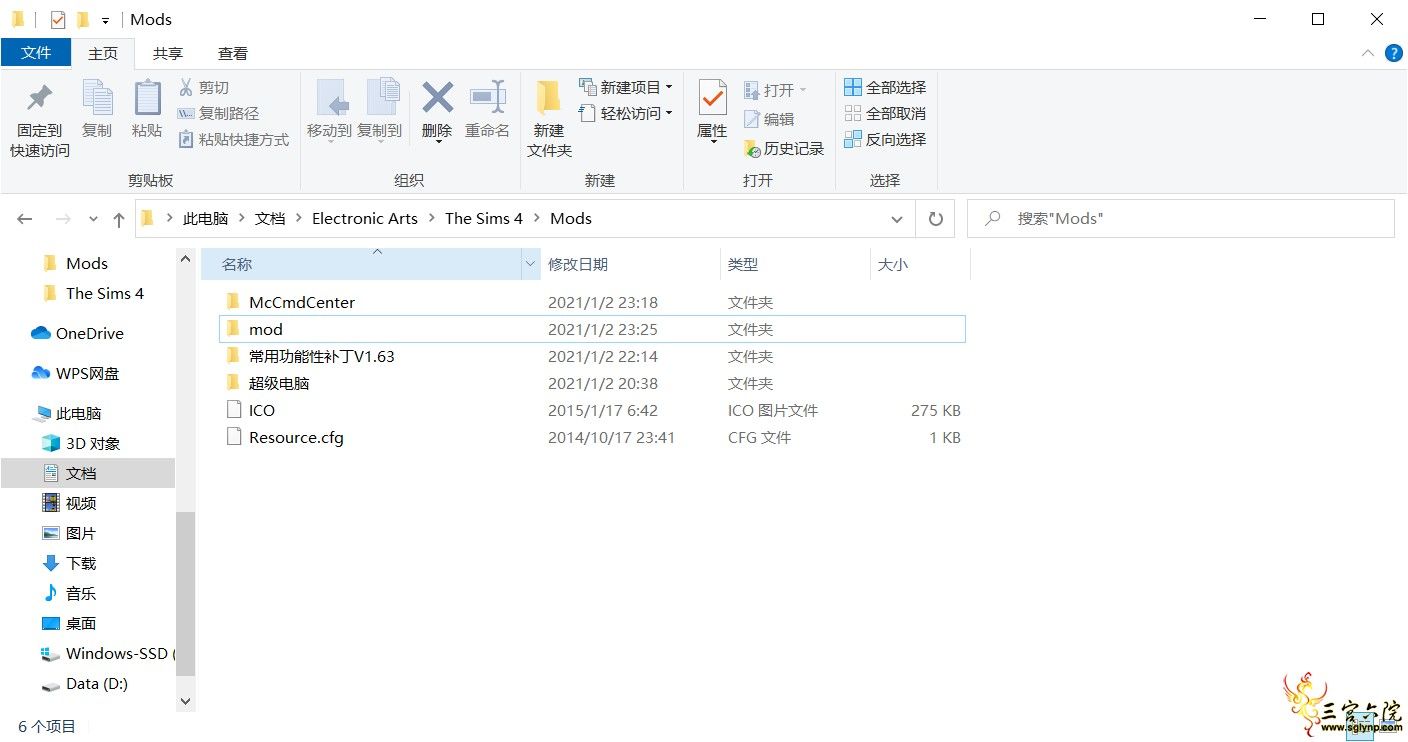Click Select none (全部取消)
This screenshot has width=1408, height=742.
885,114
